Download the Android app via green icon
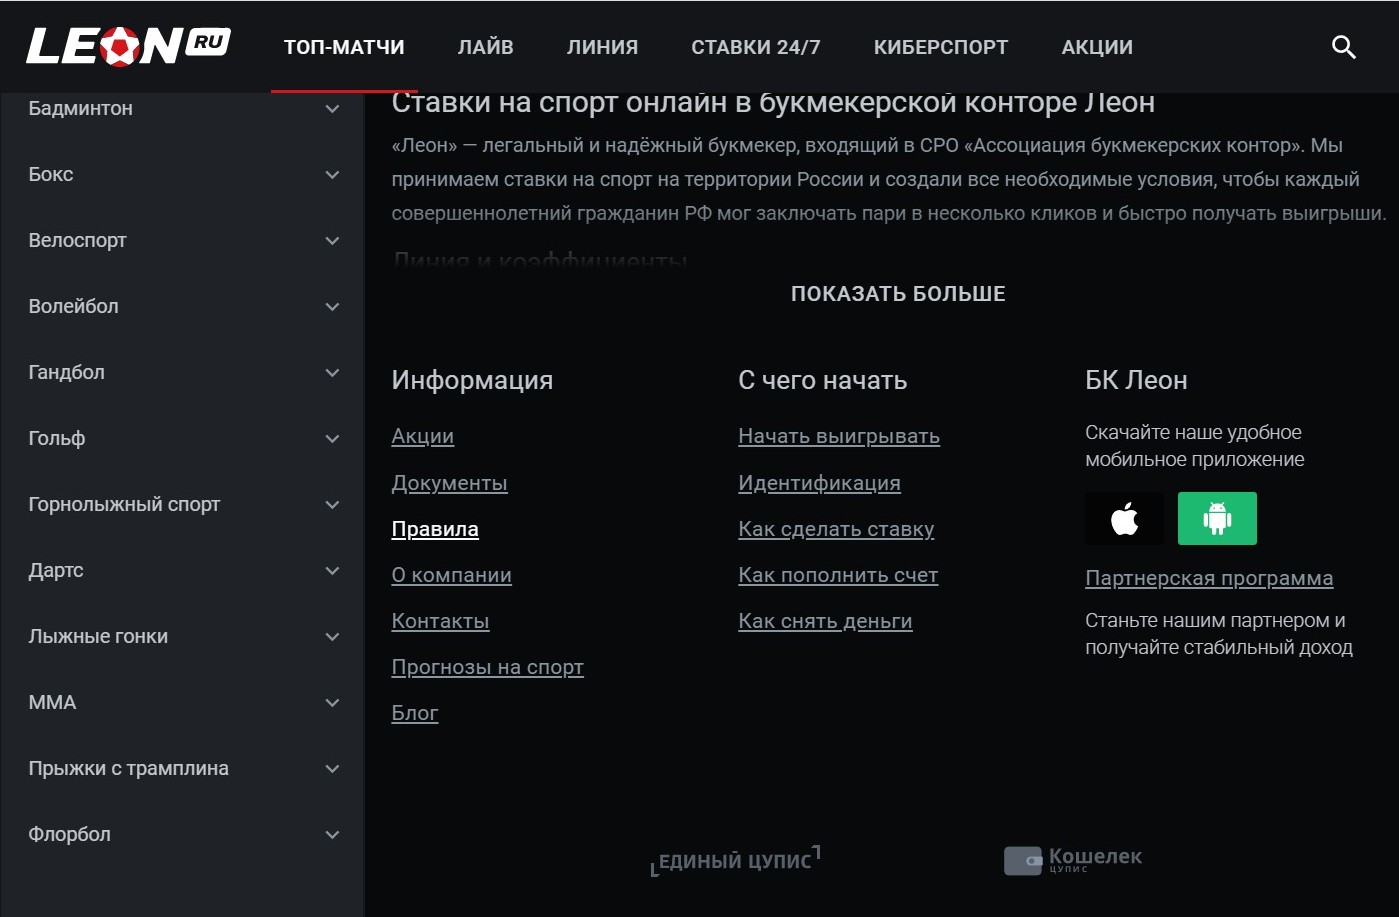Image resolution: width=1399 pixels, height=917 pixels. click(1217, 519)
